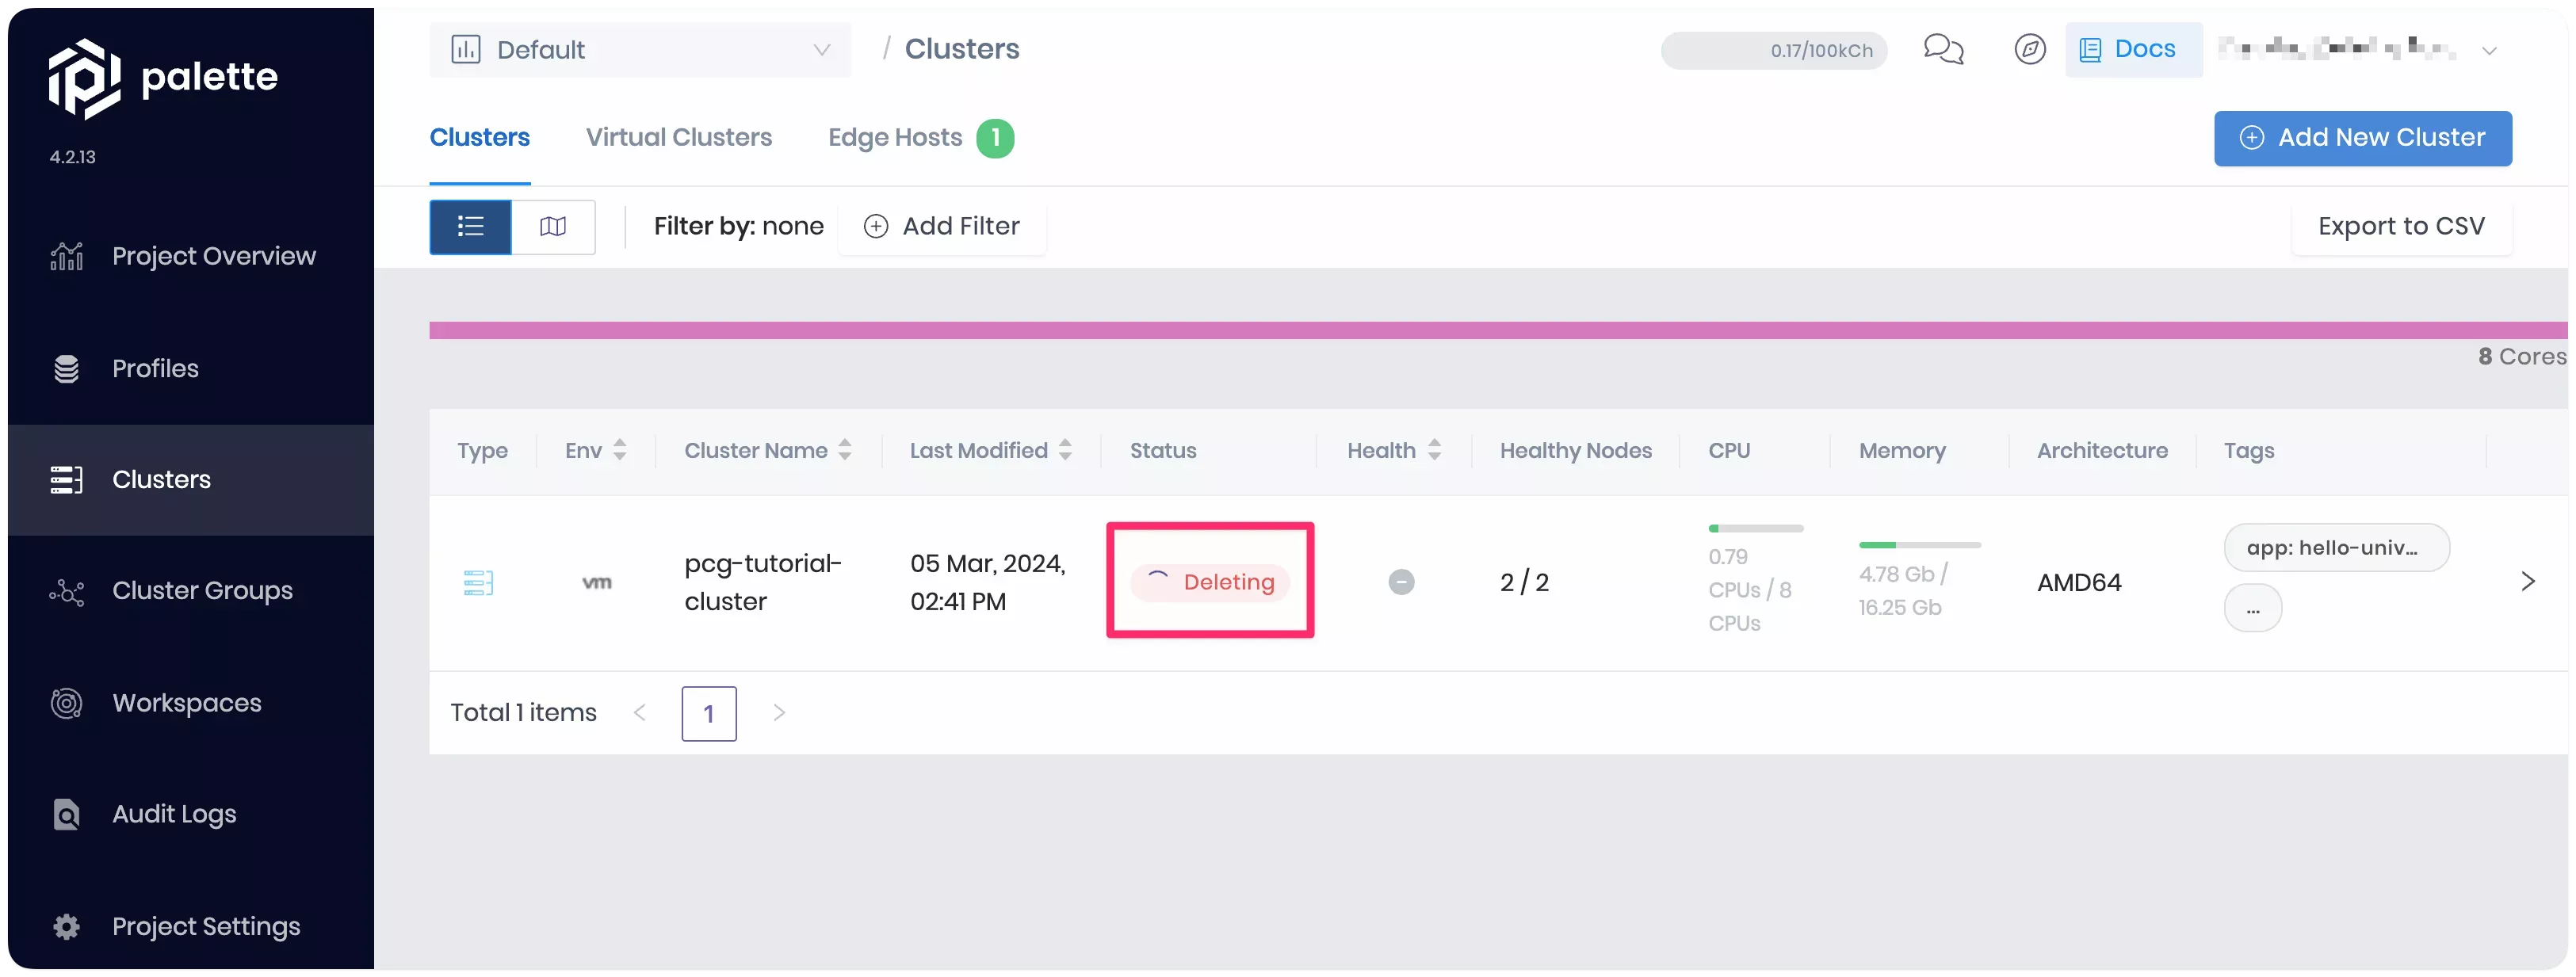Image resolution: width=2576 pixels, height=977 pixels.
Task: Expand the cluster name sort arrow
Action: pyautogui.click(x=844, y=450)
